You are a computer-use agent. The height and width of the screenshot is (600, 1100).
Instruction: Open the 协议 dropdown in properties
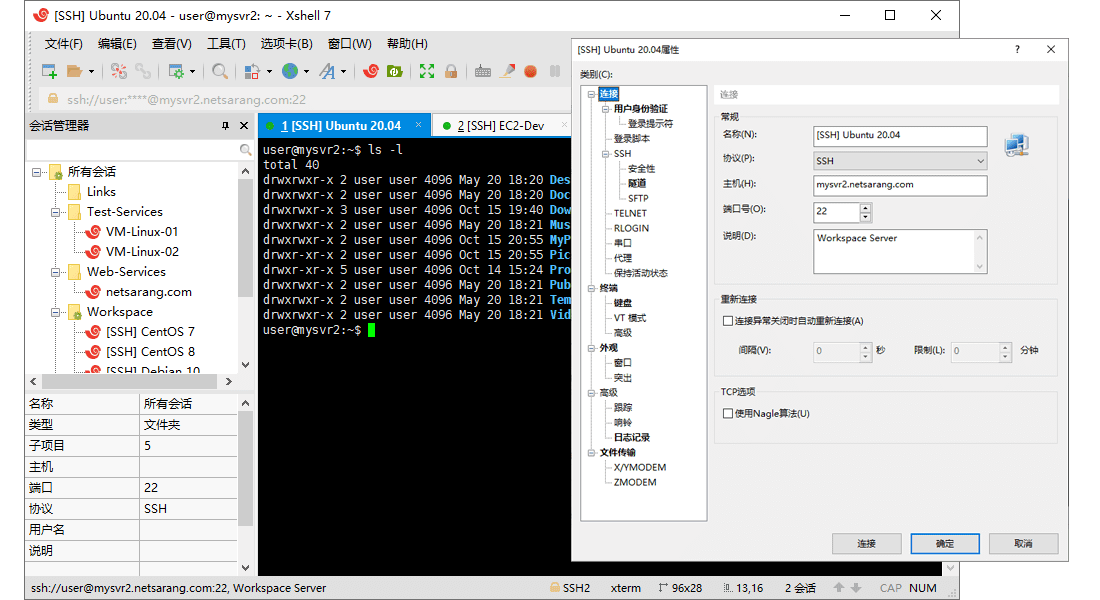[x=980, y=161]
